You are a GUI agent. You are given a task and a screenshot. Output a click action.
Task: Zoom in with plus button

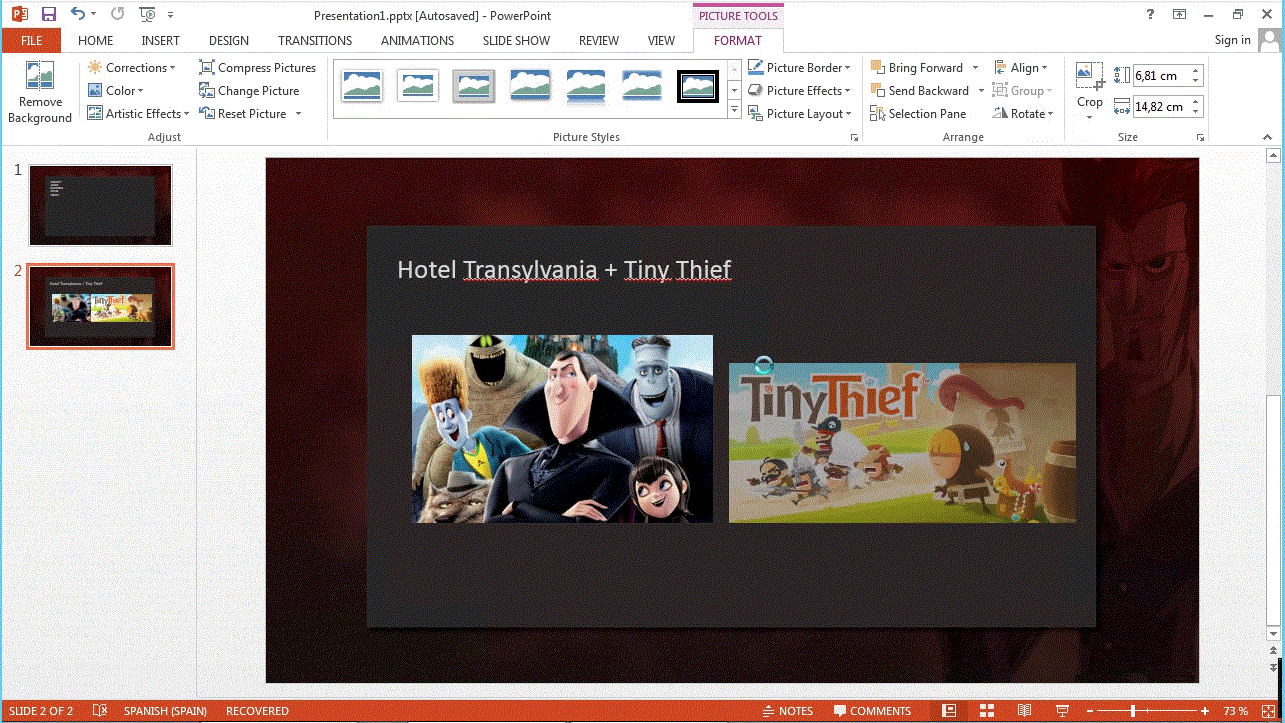(1205, 711)
